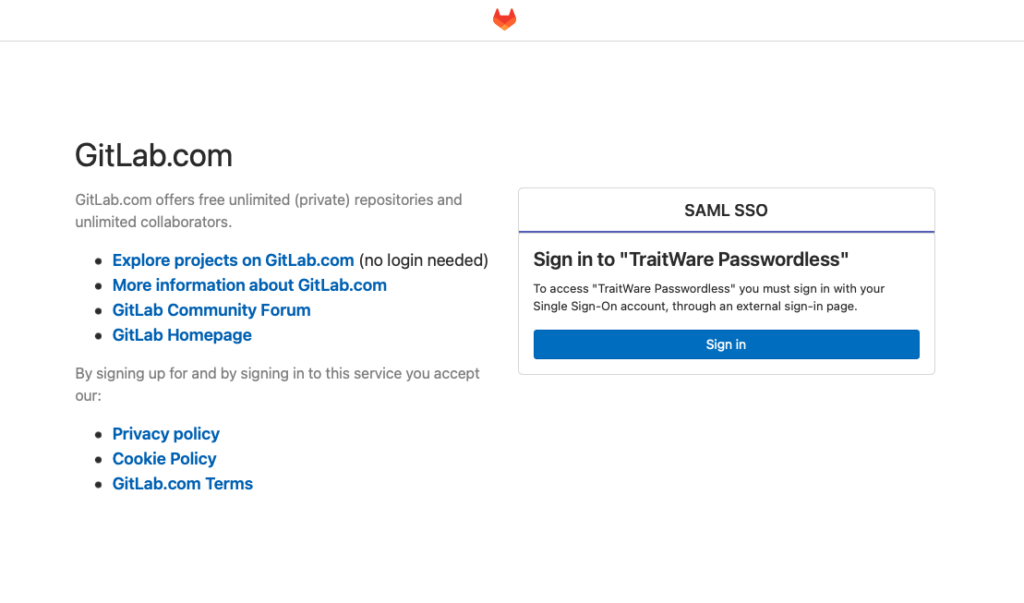Viewport: 1024px width, 603px height.
Task: Click the bullet before Privacy policy
Action: tap(99, 434)
